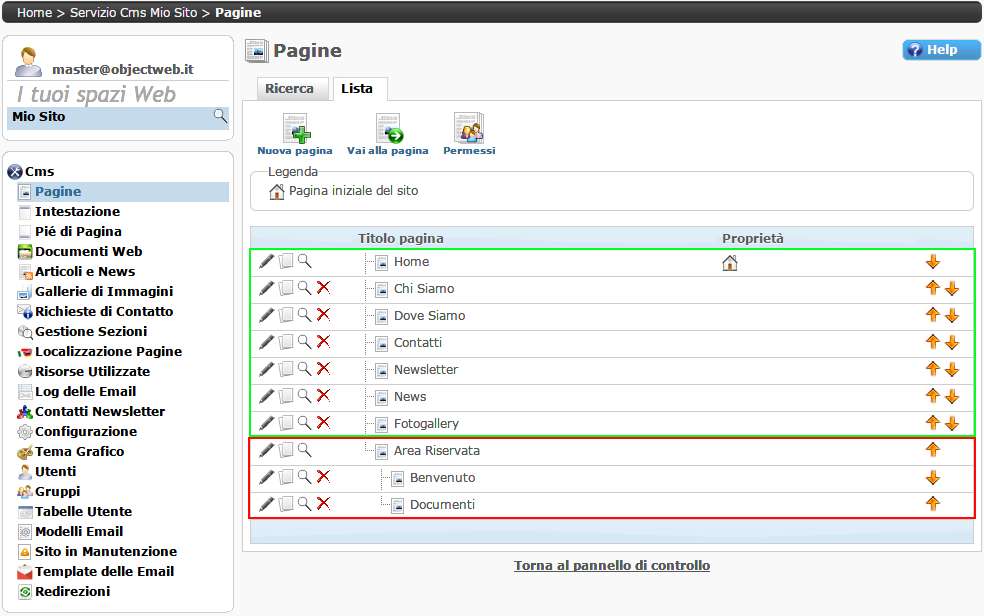Open Articoli e News in sidebar
Screen dimensions: 984x616
click(x=85, y=271)
